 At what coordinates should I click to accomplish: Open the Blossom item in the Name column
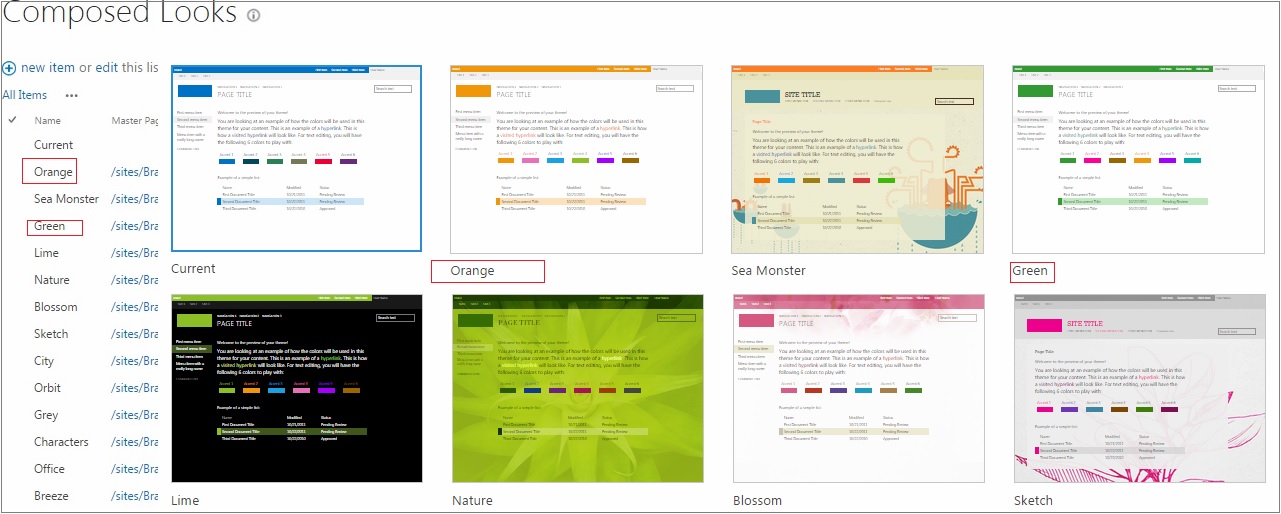(x=55, y=307)
